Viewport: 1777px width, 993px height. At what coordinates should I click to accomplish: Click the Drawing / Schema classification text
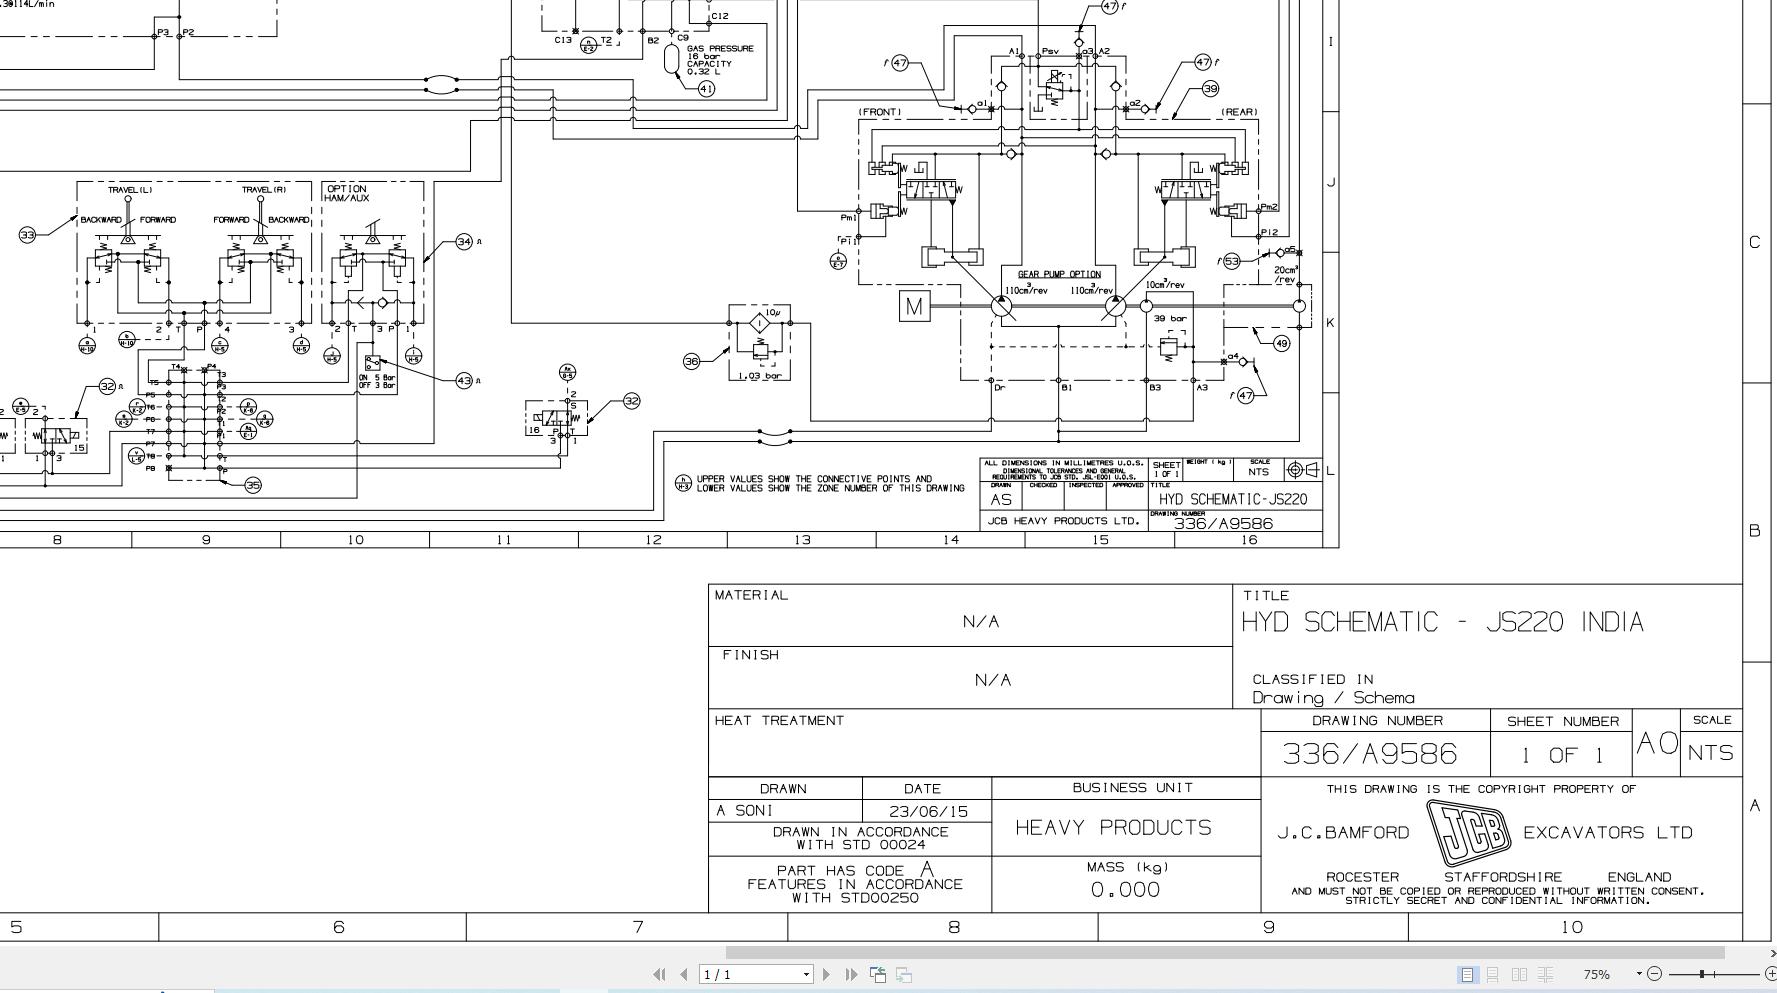coord(1333,698)
